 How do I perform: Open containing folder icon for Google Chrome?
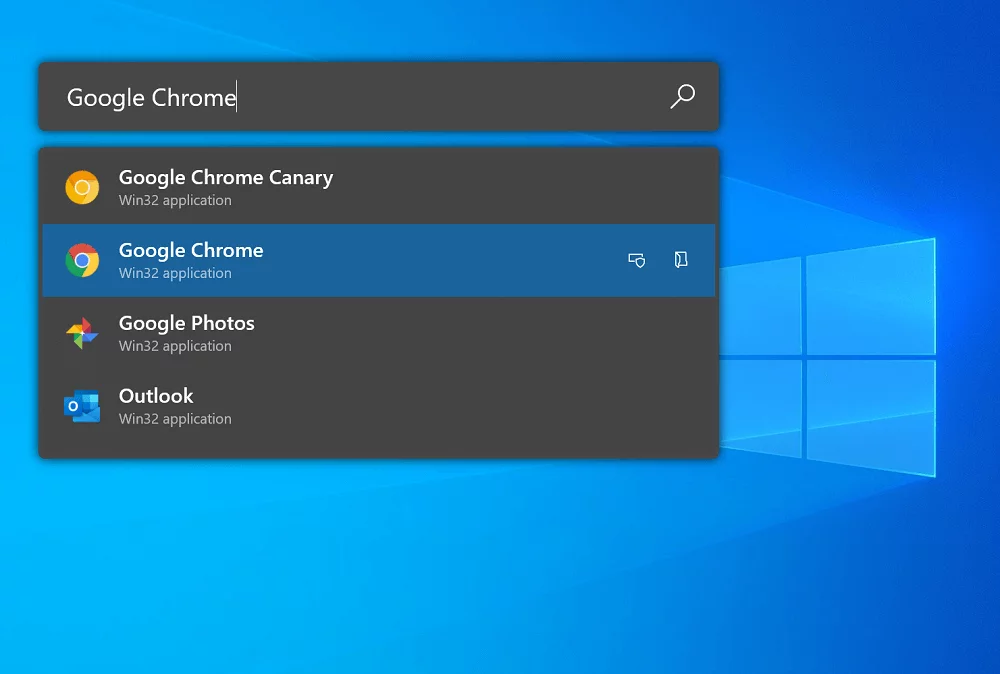point(681,260)
